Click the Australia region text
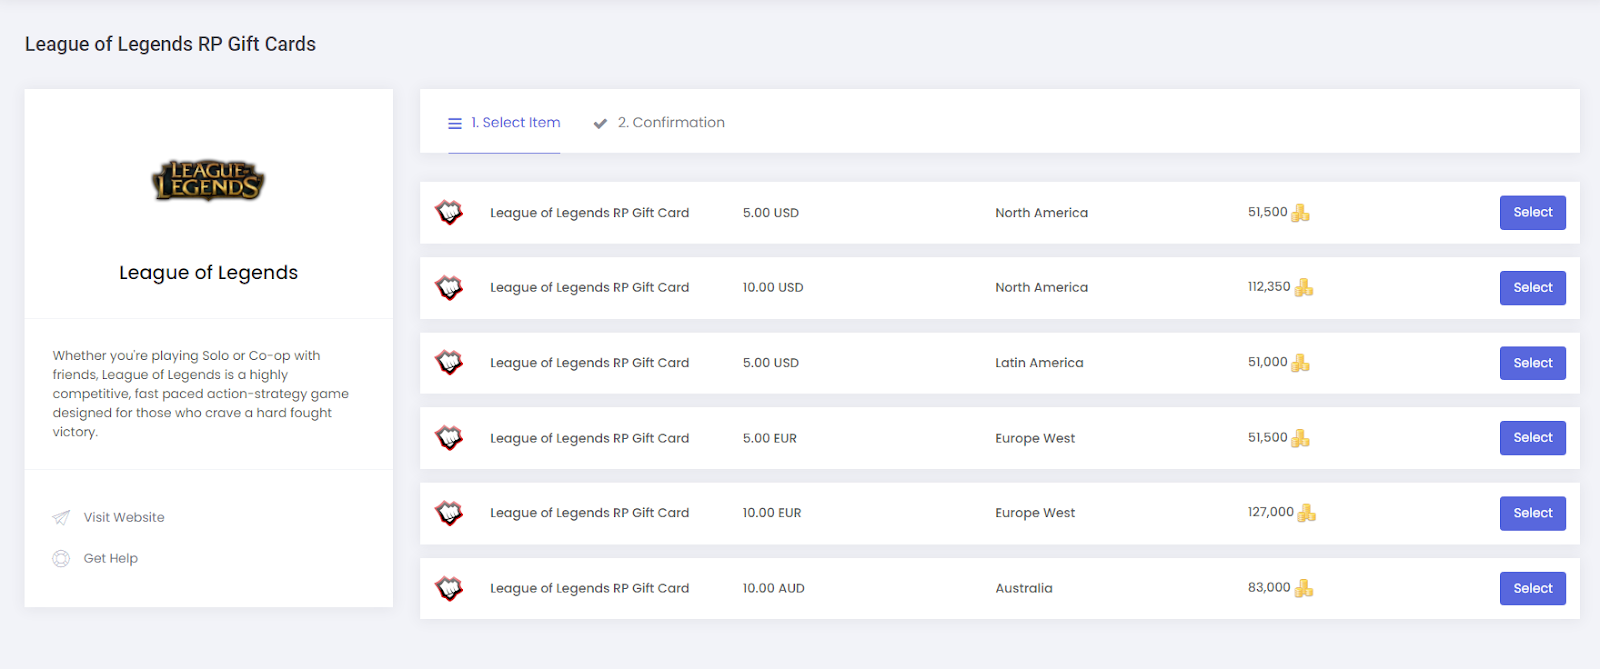Screen dimensions: 1600x669 coord(1024,588)
